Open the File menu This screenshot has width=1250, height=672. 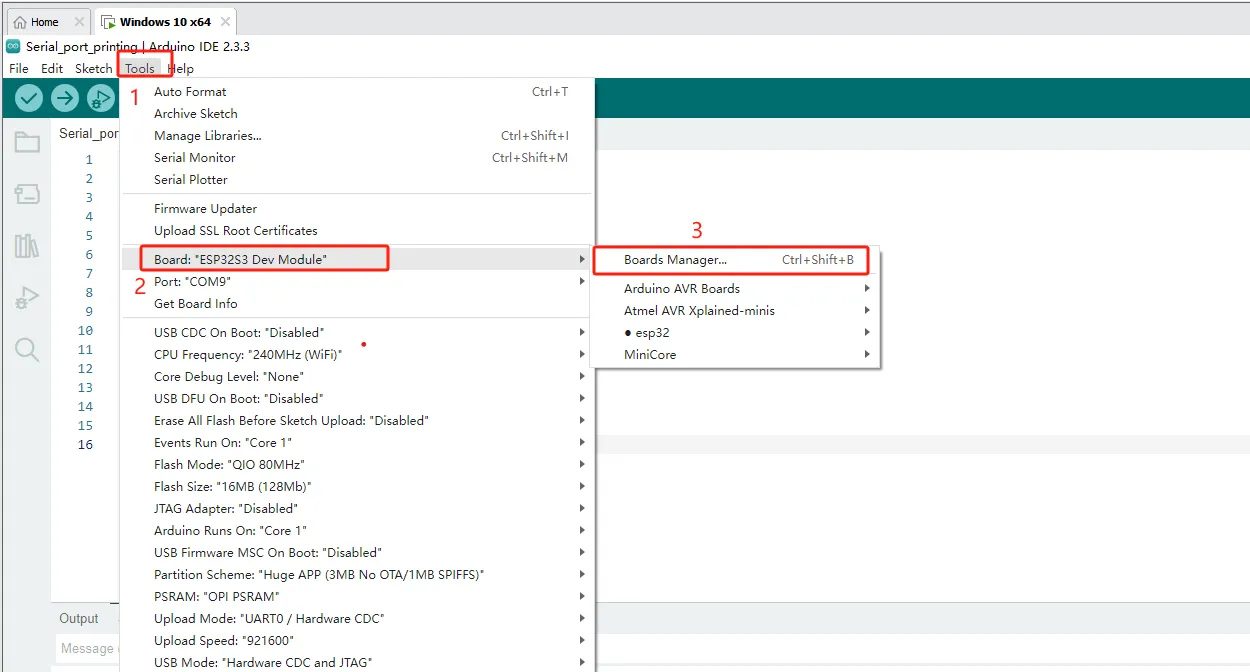point(19,68)
